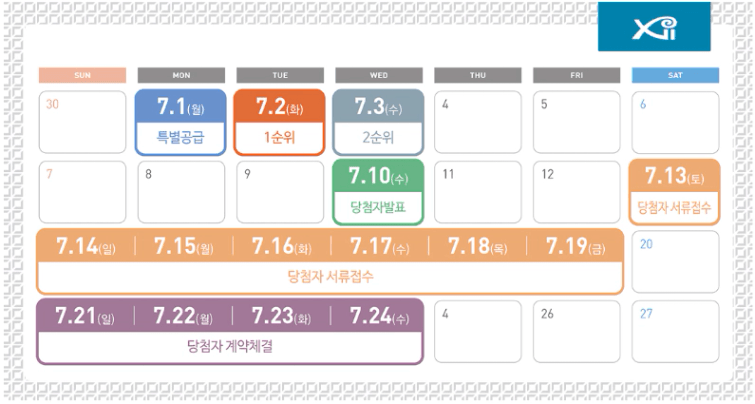Click the Xi brand logo
This screenshot has width=755, height=404.
pos(654,26)
